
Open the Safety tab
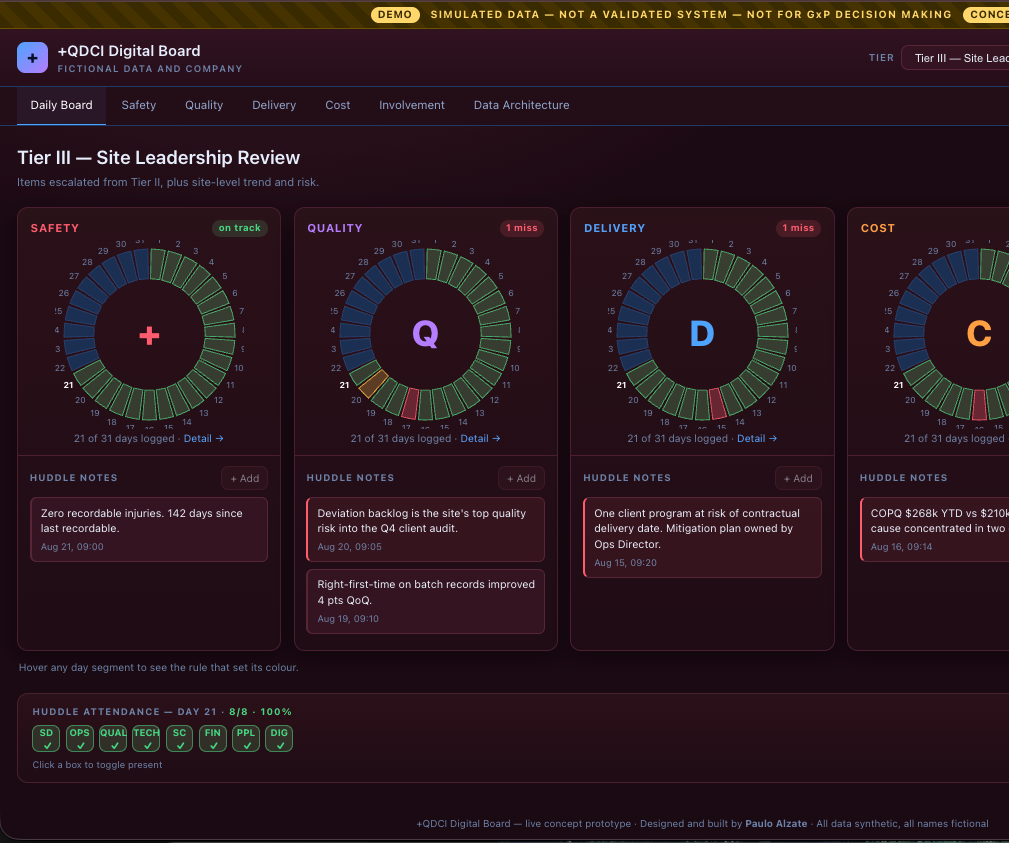tap(138, 105)
